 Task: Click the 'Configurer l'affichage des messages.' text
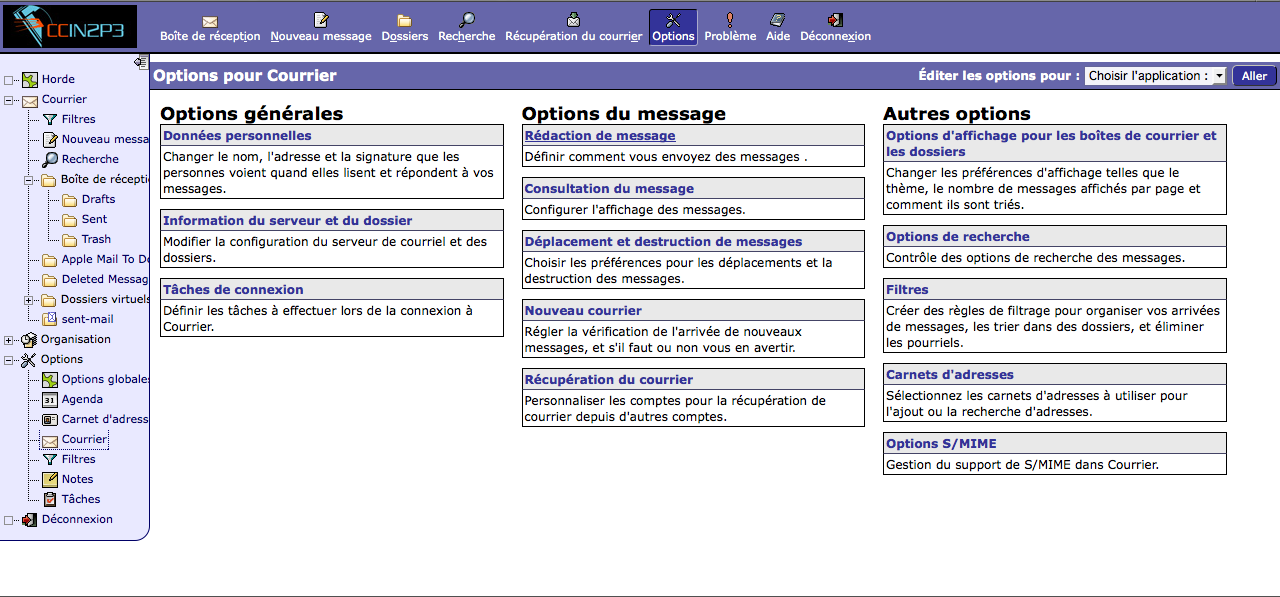tap(635, 210)
